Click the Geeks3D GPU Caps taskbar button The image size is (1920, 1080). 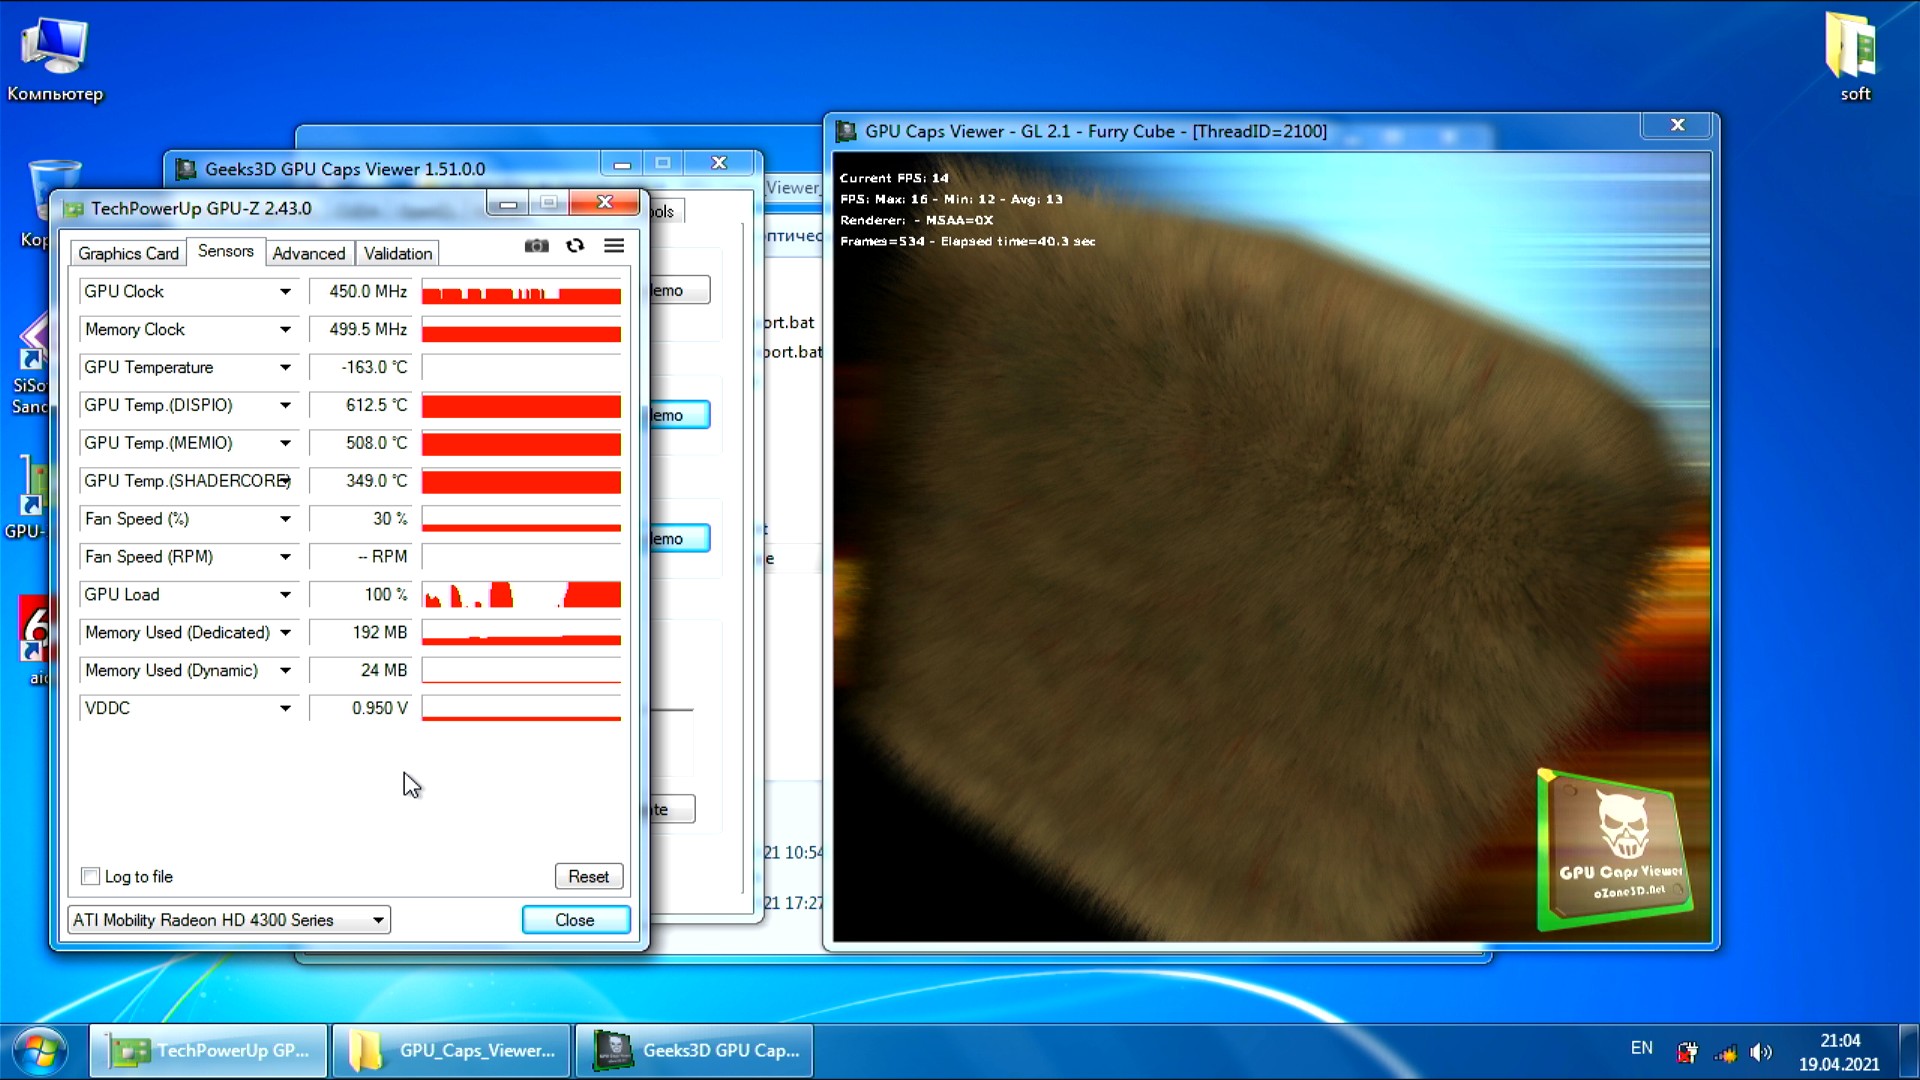coord(696,1050)
